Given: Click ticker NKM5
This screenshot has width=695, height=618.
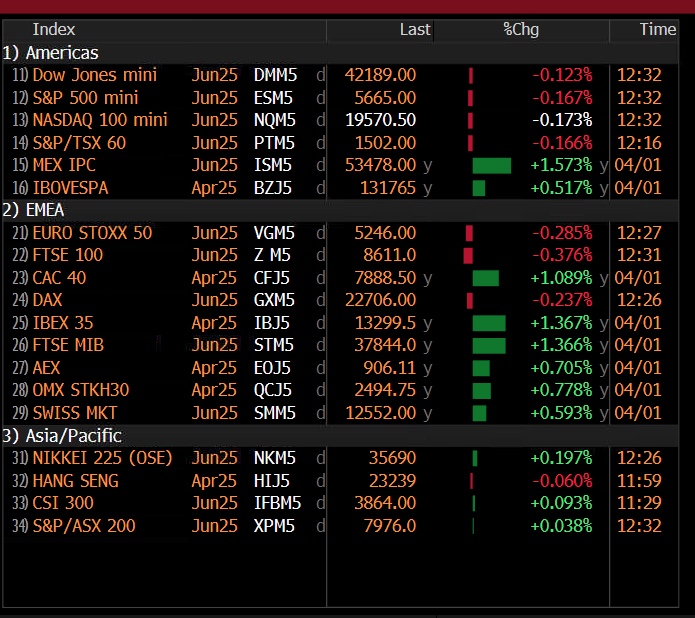Looking at the screenshot, I should pyautogui.click(x=274, y=458).
